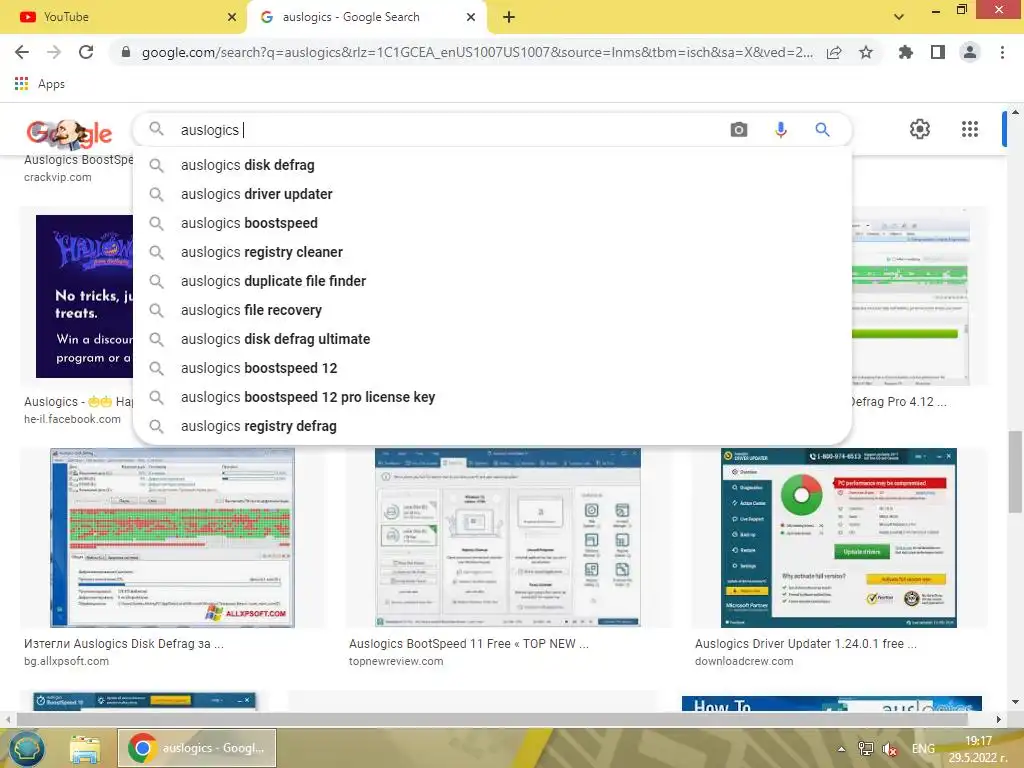
Task: Close the auslogics Google Search tab
Action: 471,17
